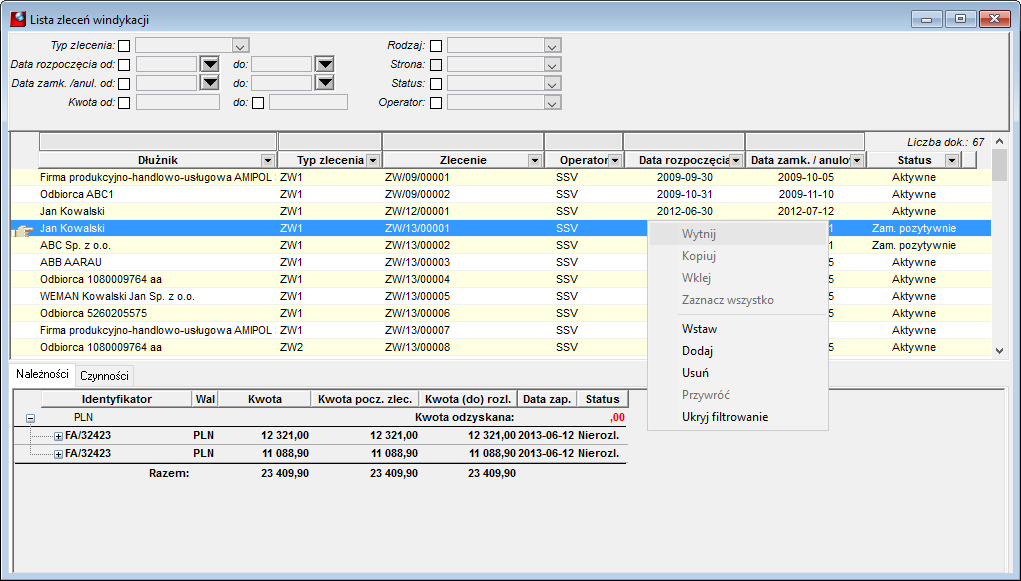Select the row ZW/13/00008
The image size is (1021, 581).
(x=501, y=347)
